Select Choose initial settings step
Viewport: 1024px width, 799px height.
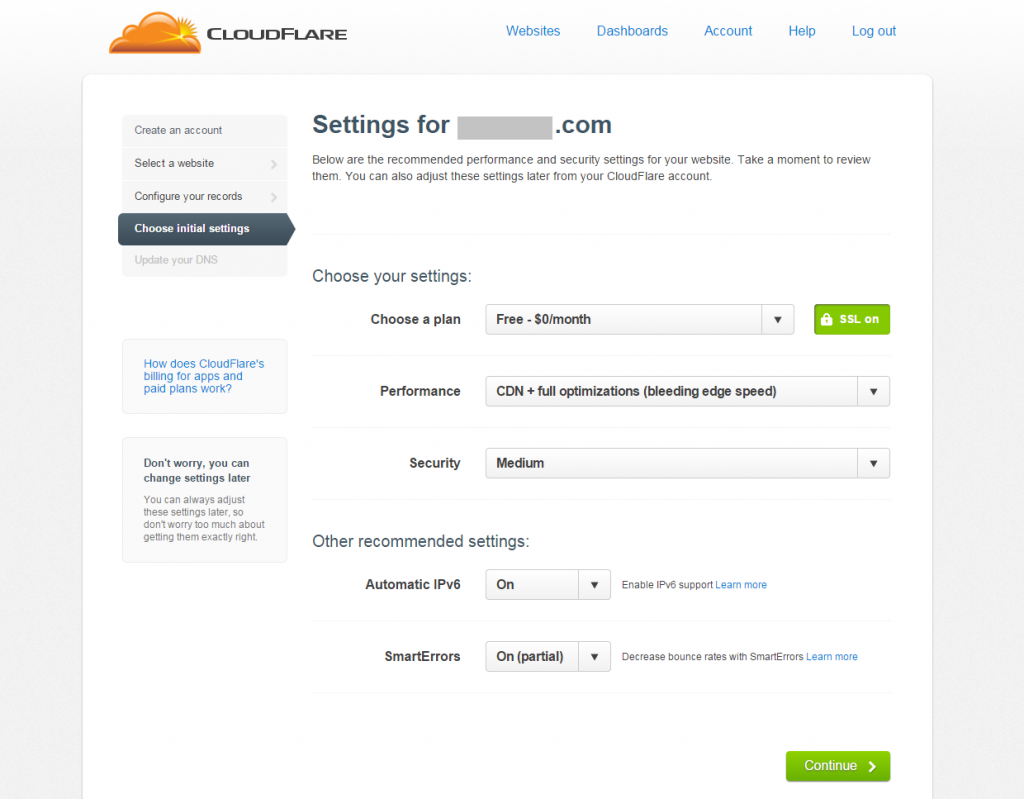click(206, 229)
